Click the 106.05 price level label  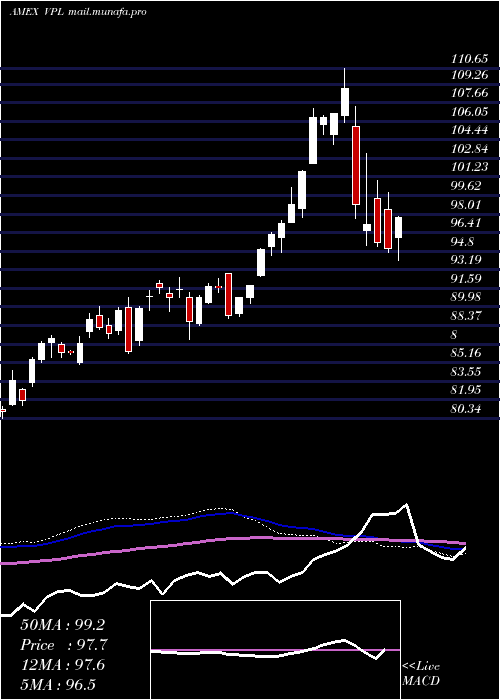tap(470, 112)
